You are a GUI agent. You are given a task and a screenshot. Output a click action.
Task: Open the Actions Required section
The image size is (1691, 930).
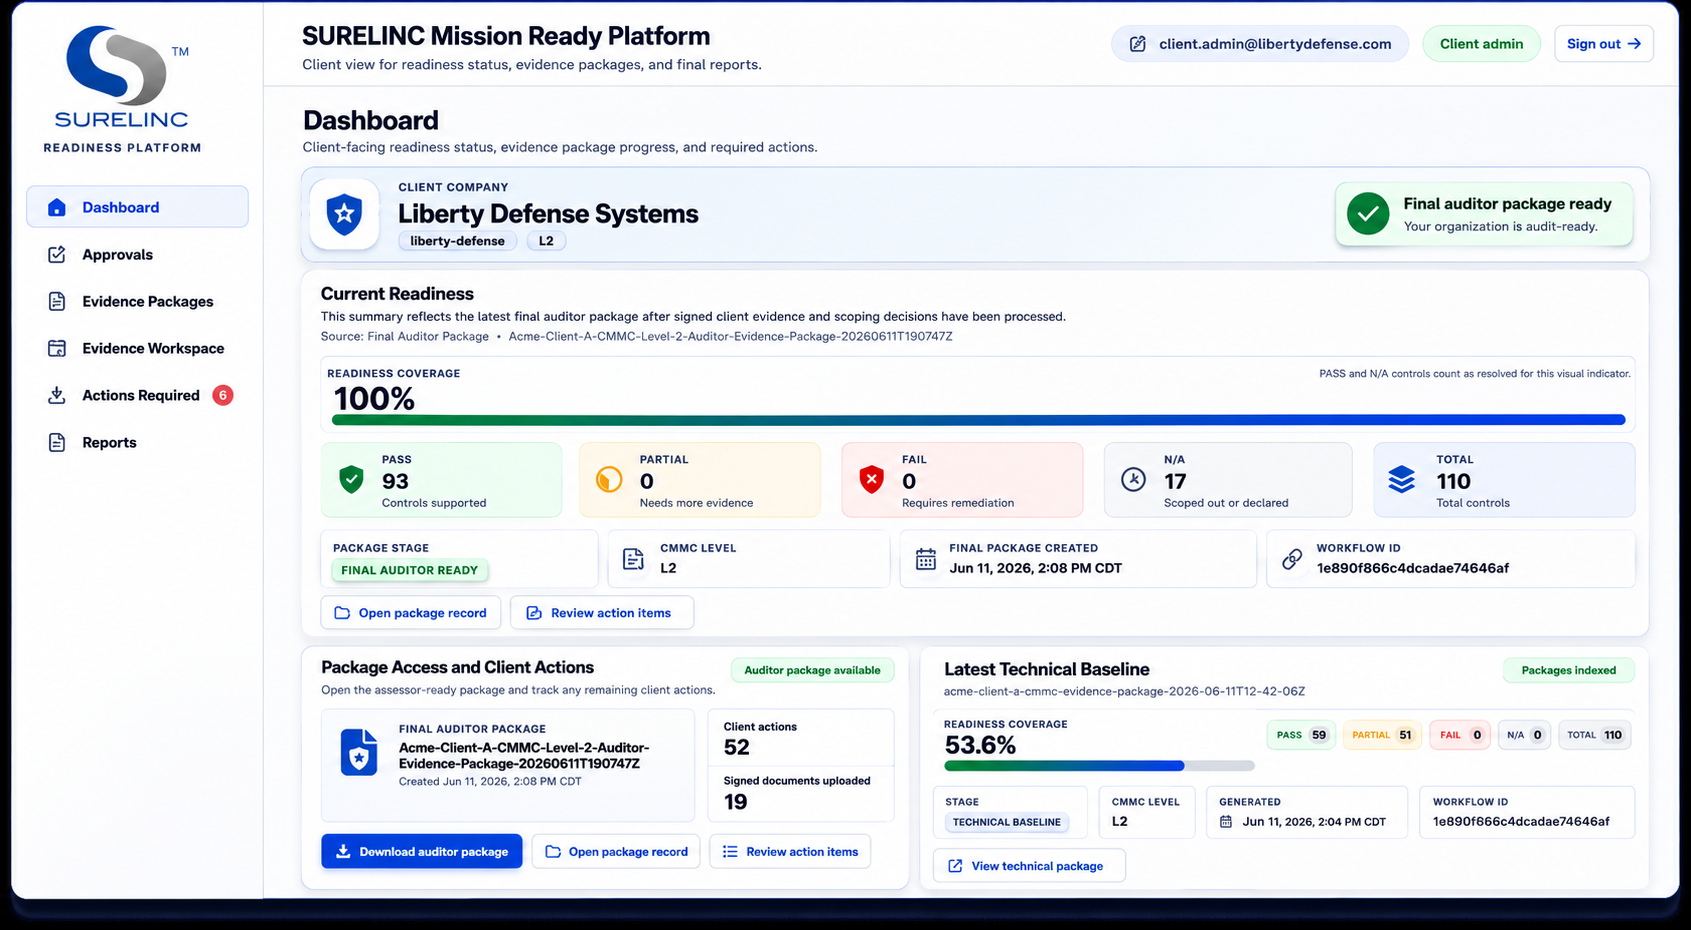pyautogui.click(x=137, y=395)
